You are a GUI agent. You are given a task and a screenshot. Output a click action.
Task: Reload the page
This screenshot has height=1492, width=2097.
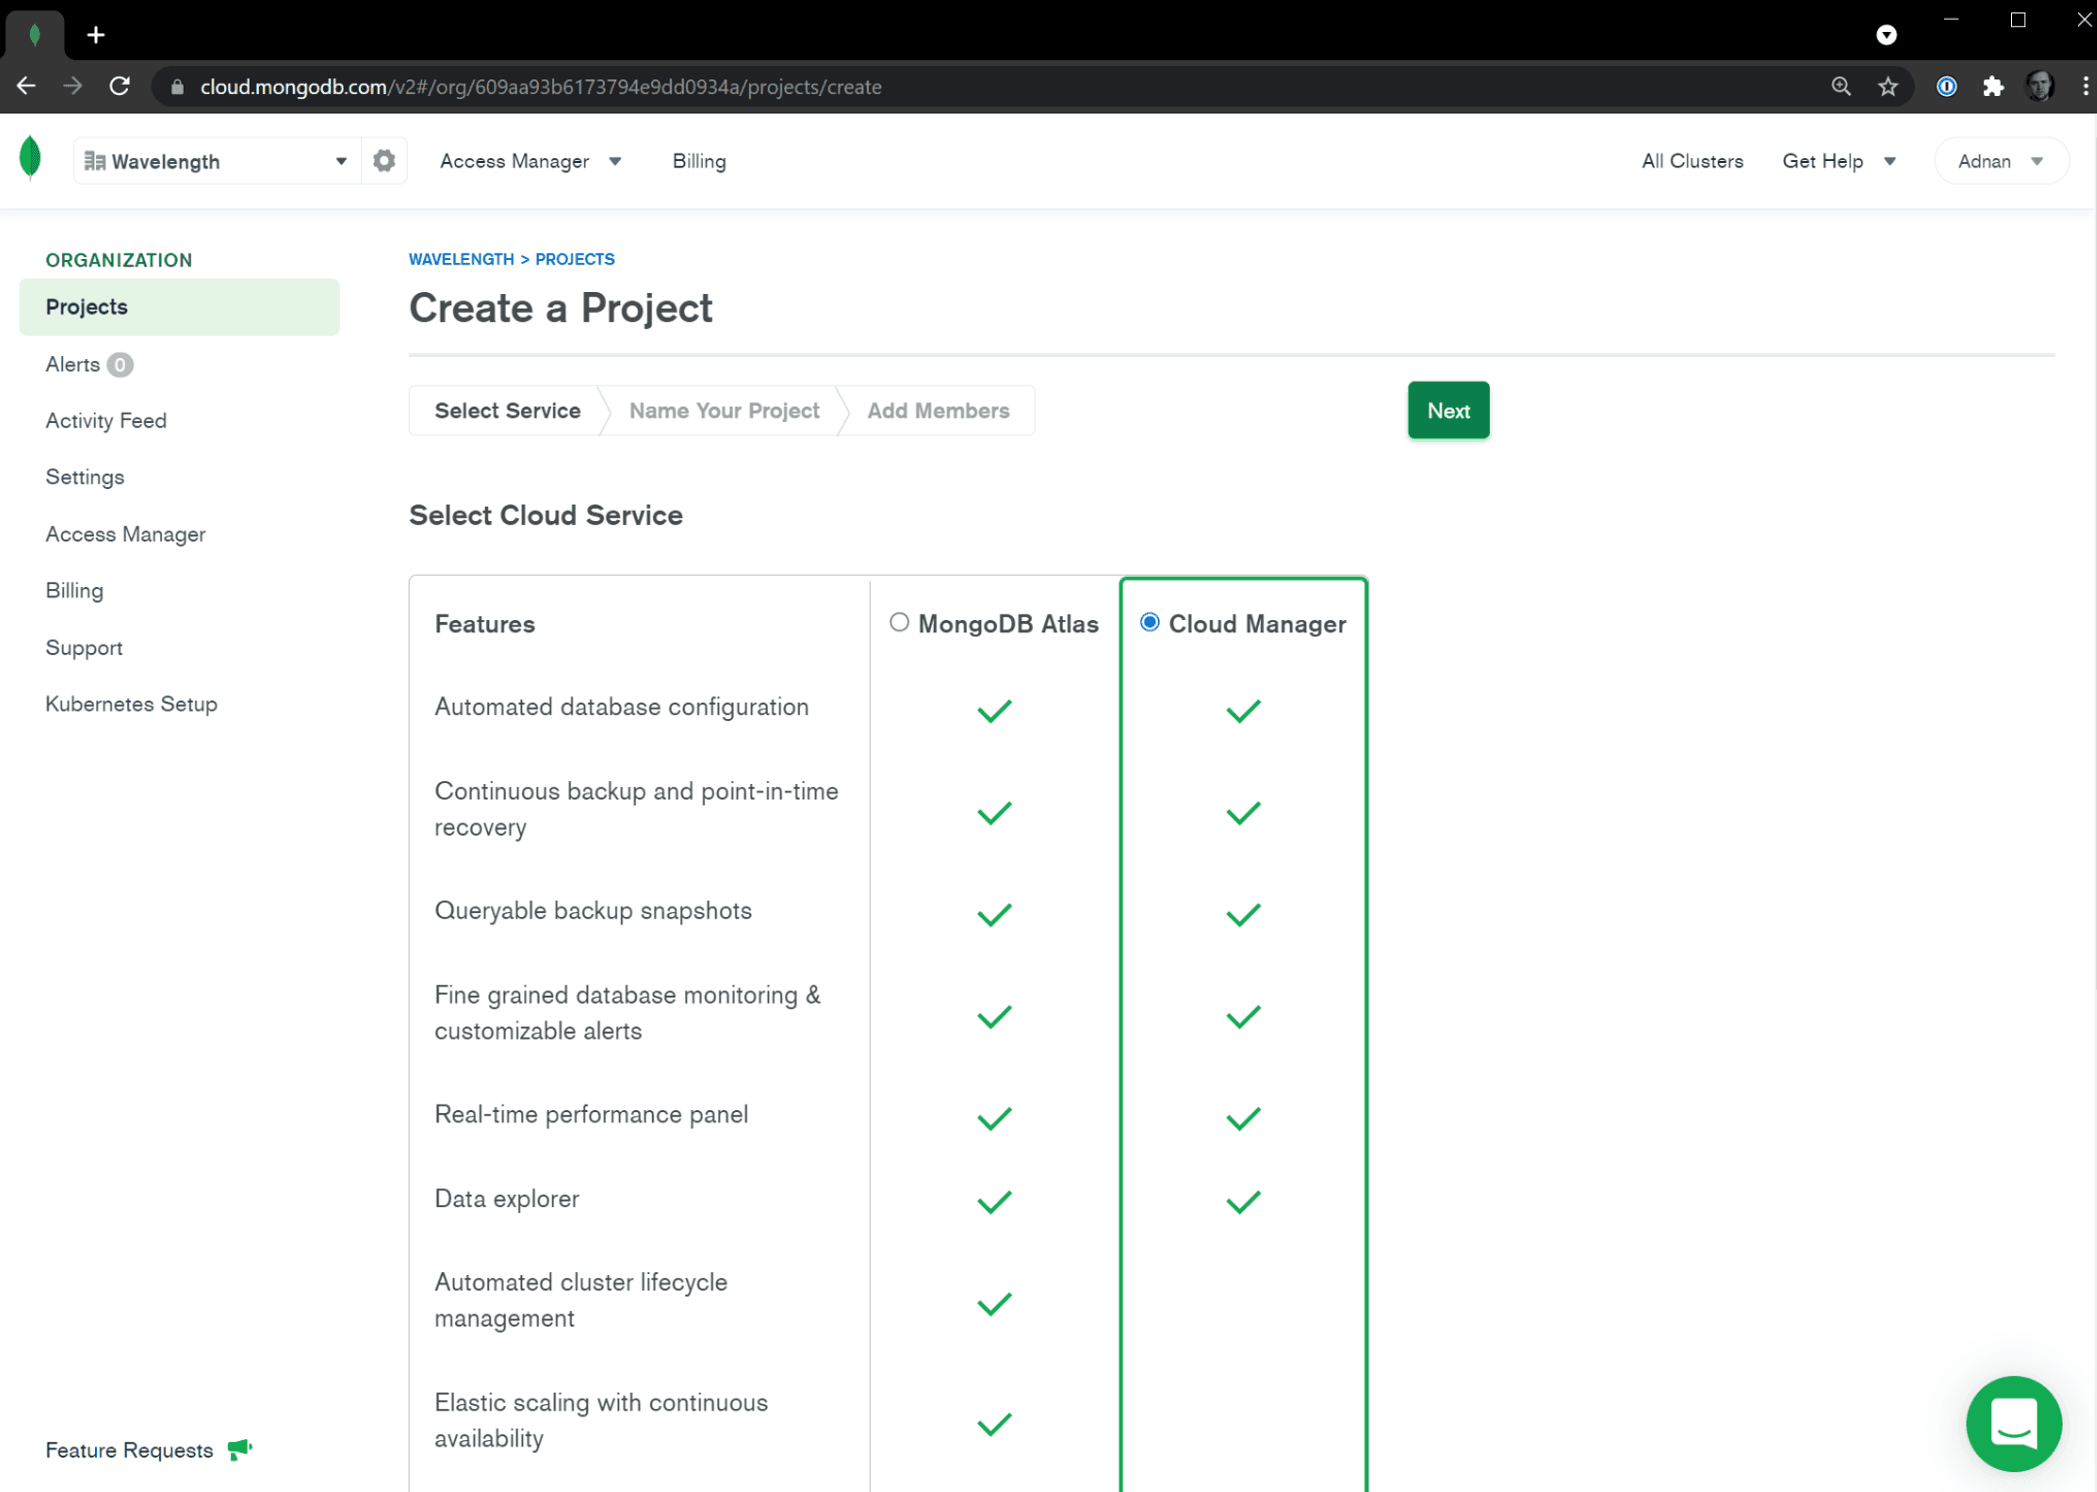pyautogui.click(x=120, y=87)
